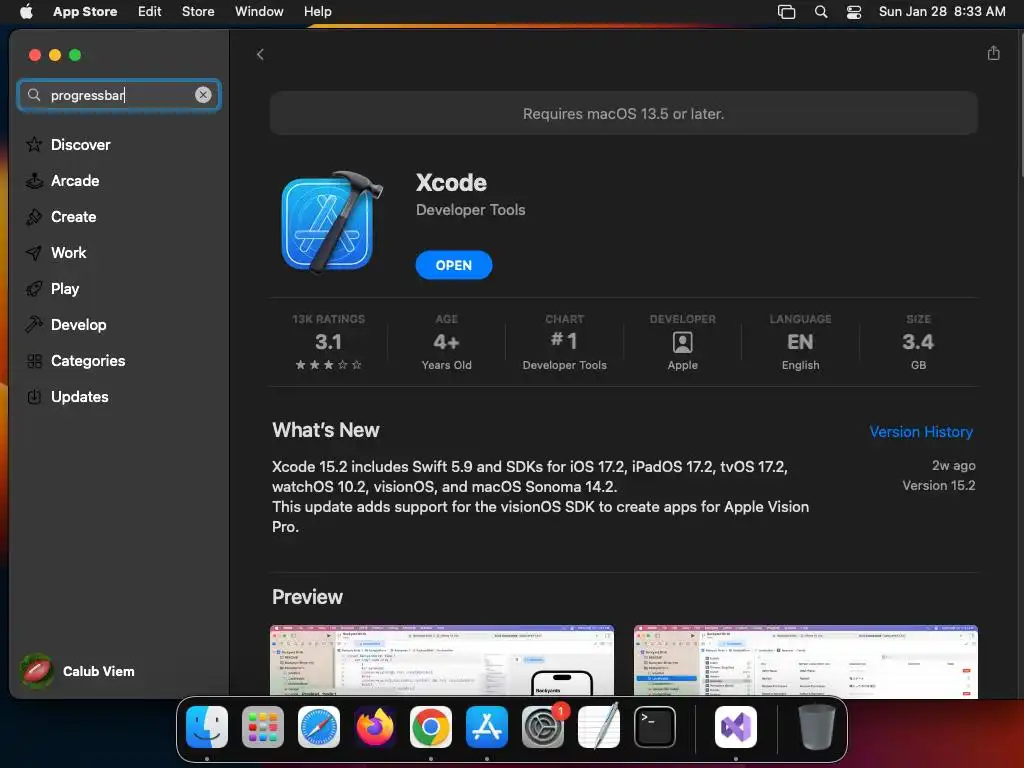Clear the search field text

coord(203,95)
